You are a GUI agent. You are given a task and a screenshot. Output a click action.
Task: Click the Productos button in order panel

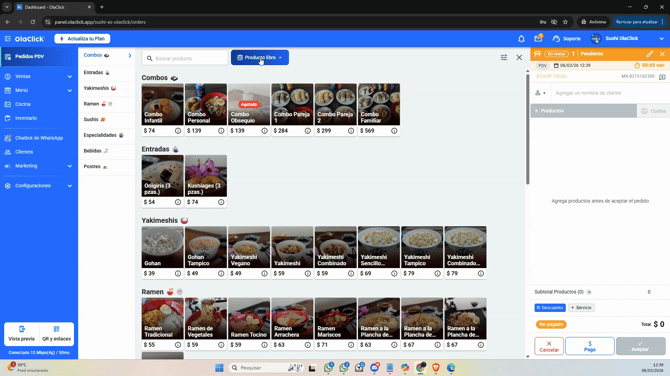point(584,111)
